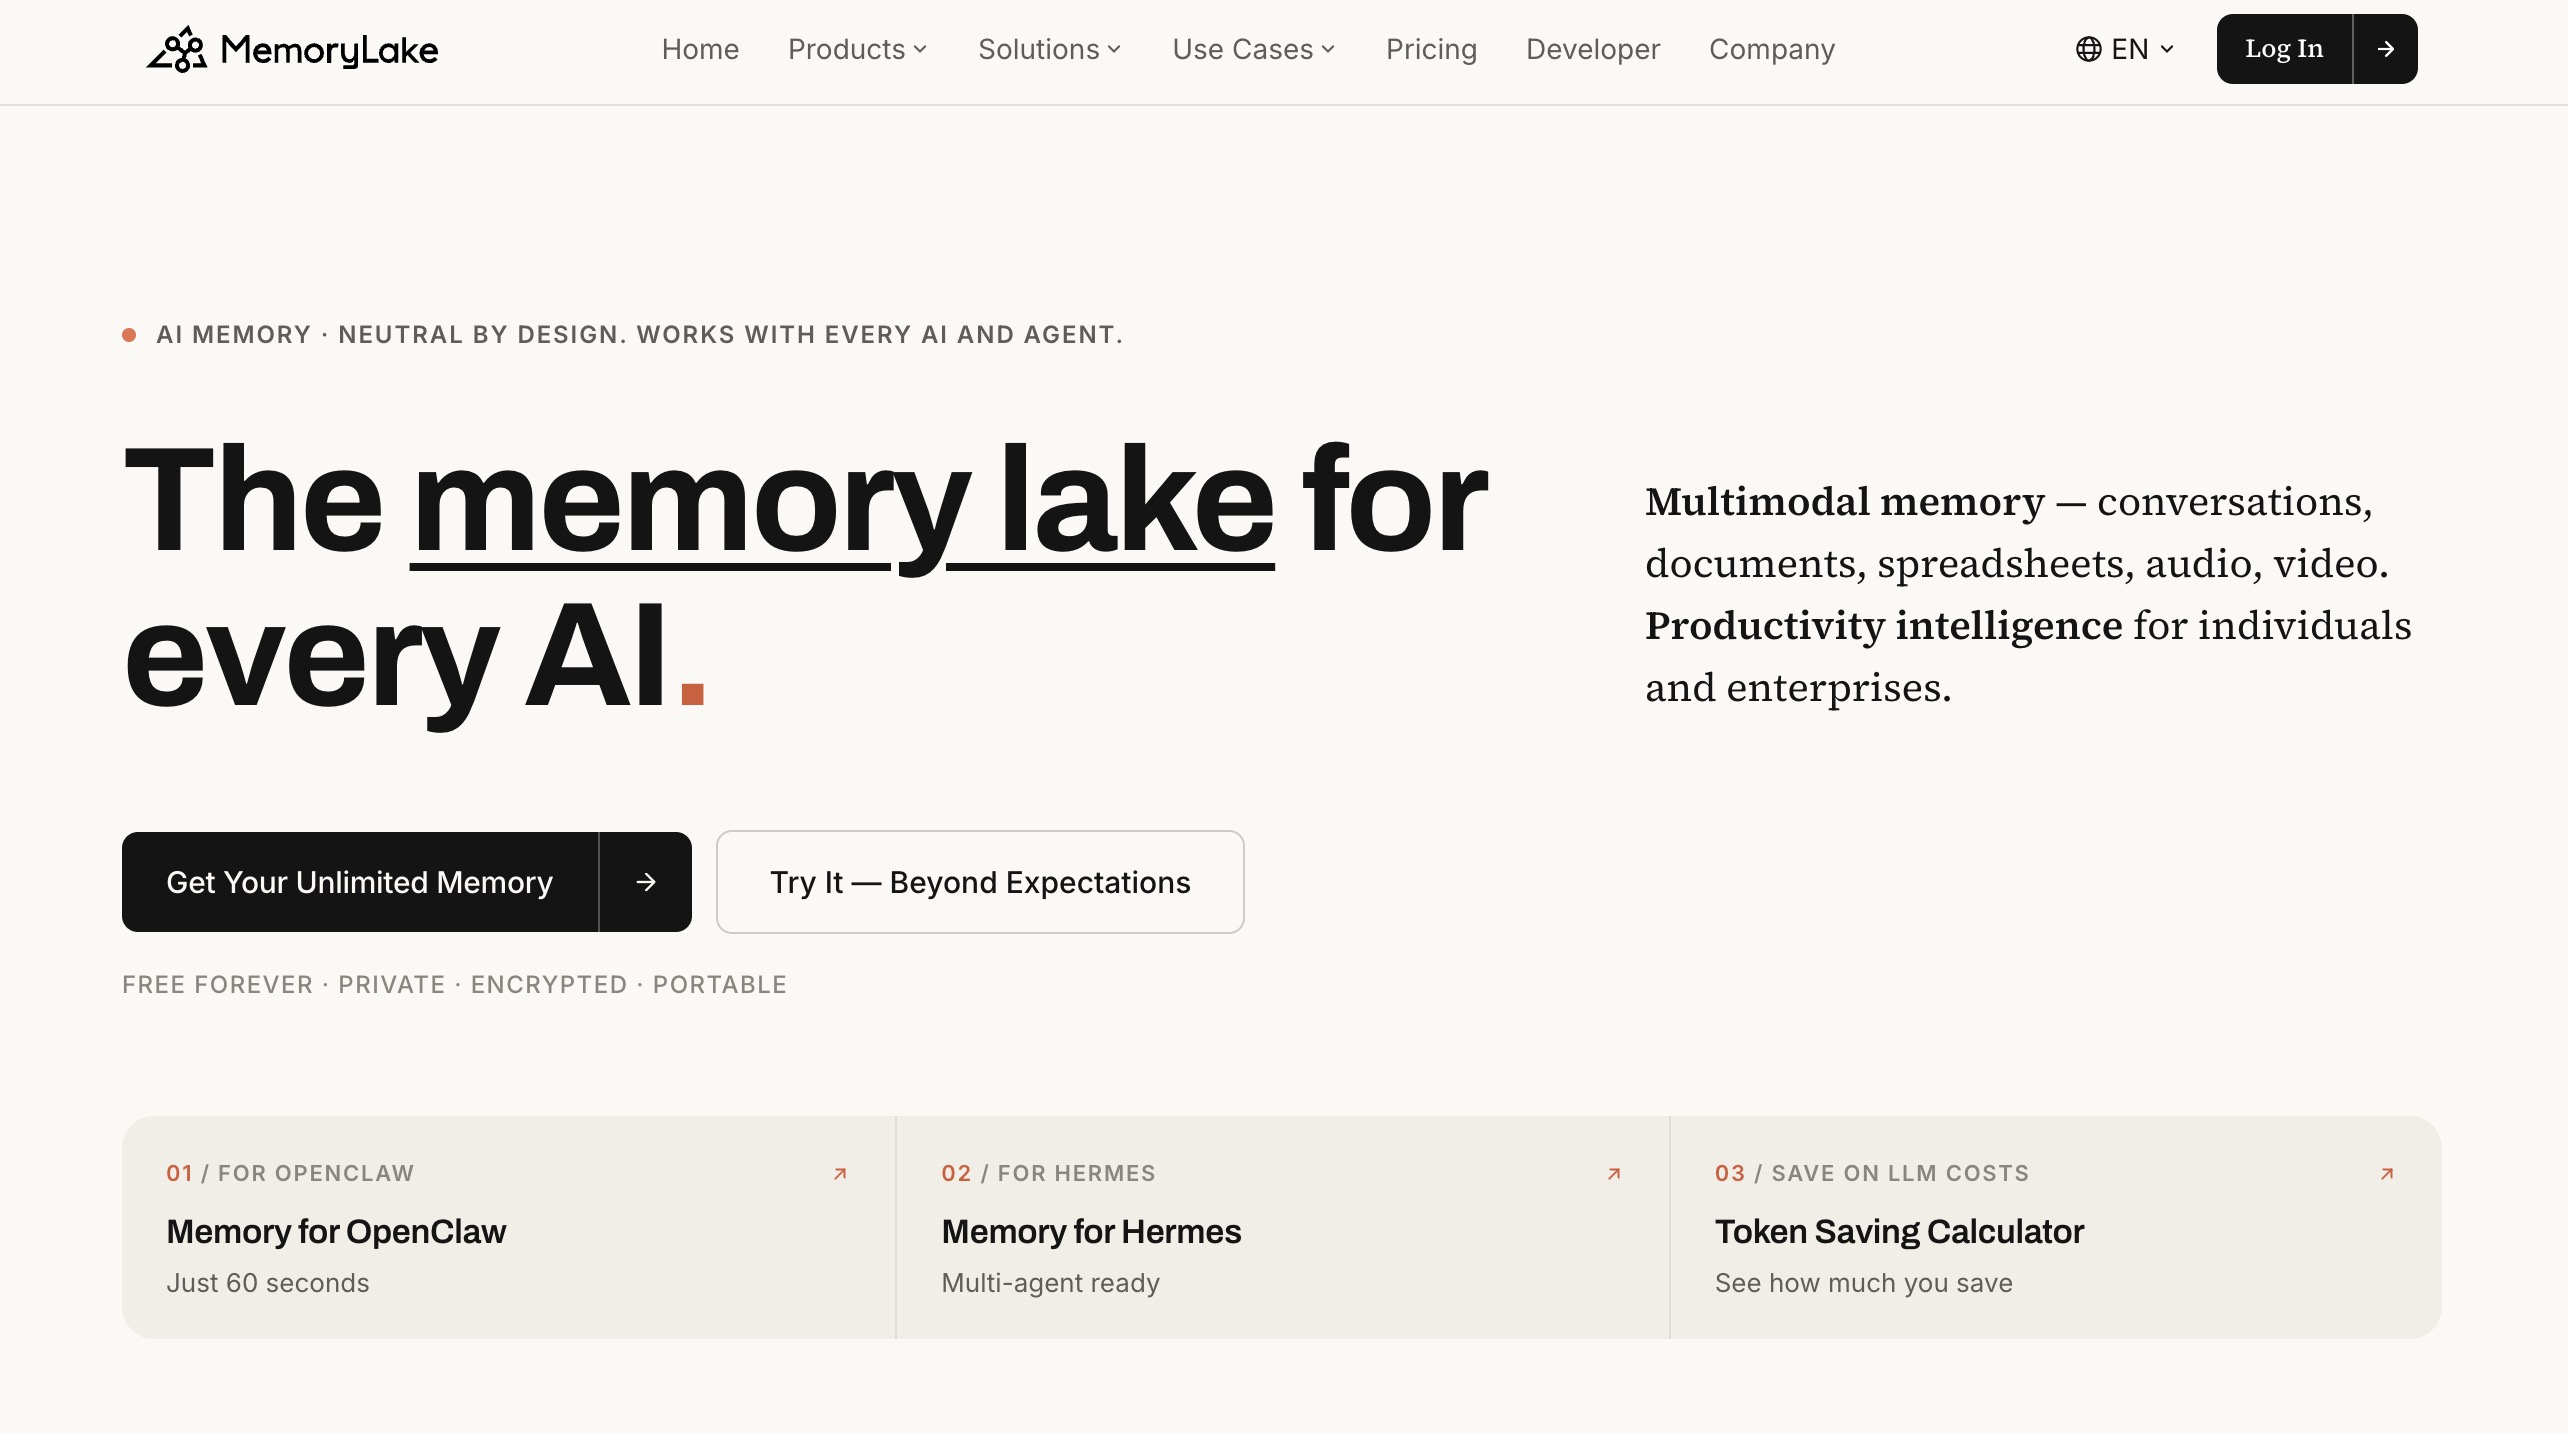Screen dimensions: 2568x1434
Task: Click '02 / FOR HERMES' label
Action: point(1048,1173)
